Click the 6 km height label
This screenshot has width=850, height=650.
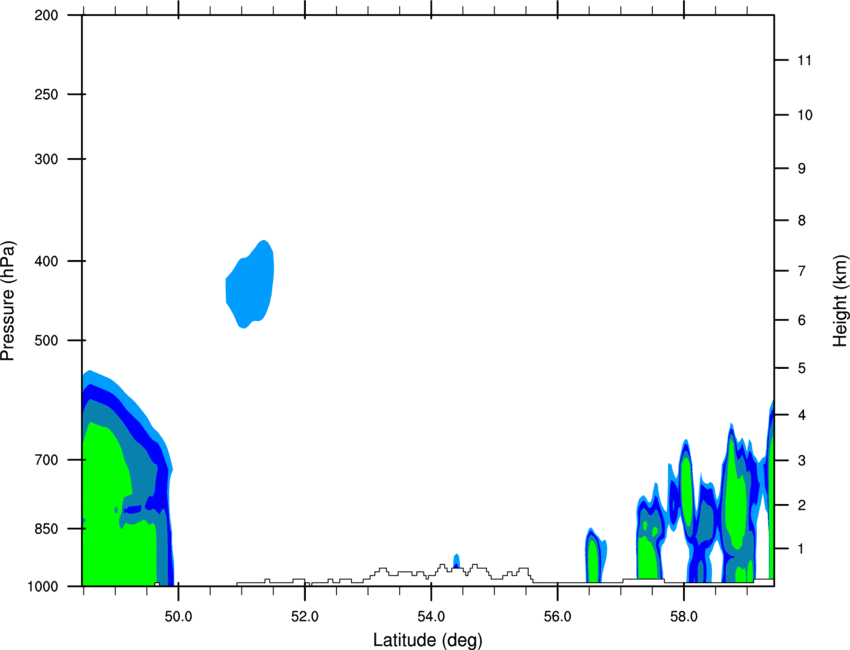tap(801, 320)
